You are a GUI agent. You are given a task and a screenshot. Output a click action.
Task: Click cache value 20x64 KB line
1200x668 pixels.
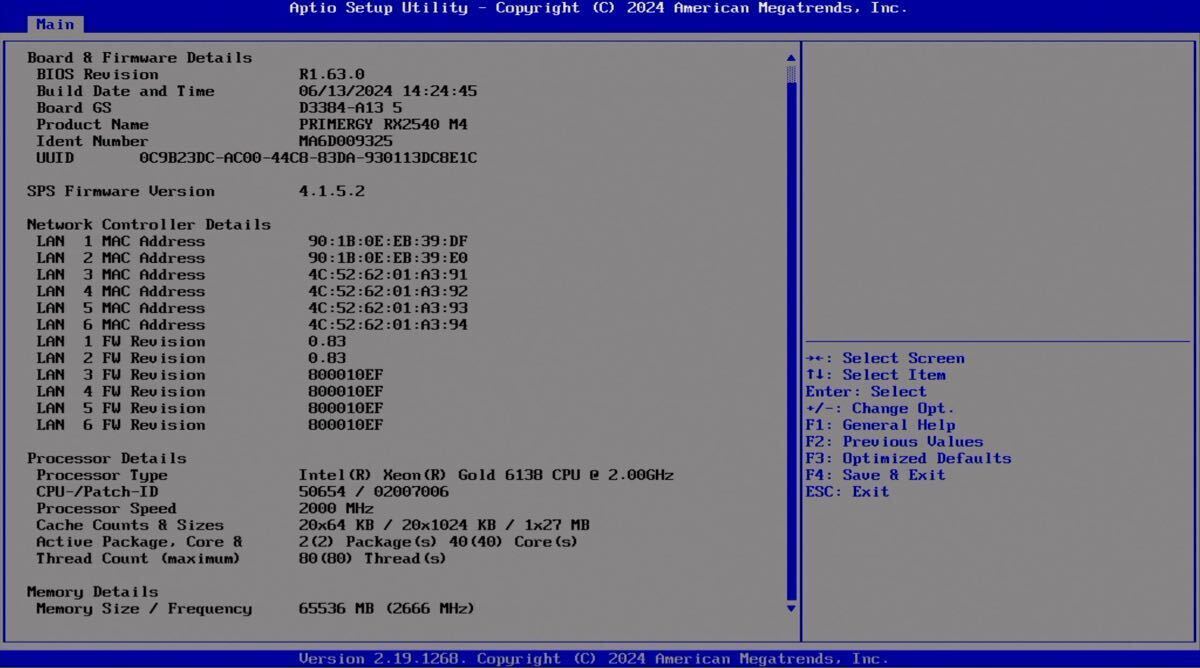[x=444, y=525]
